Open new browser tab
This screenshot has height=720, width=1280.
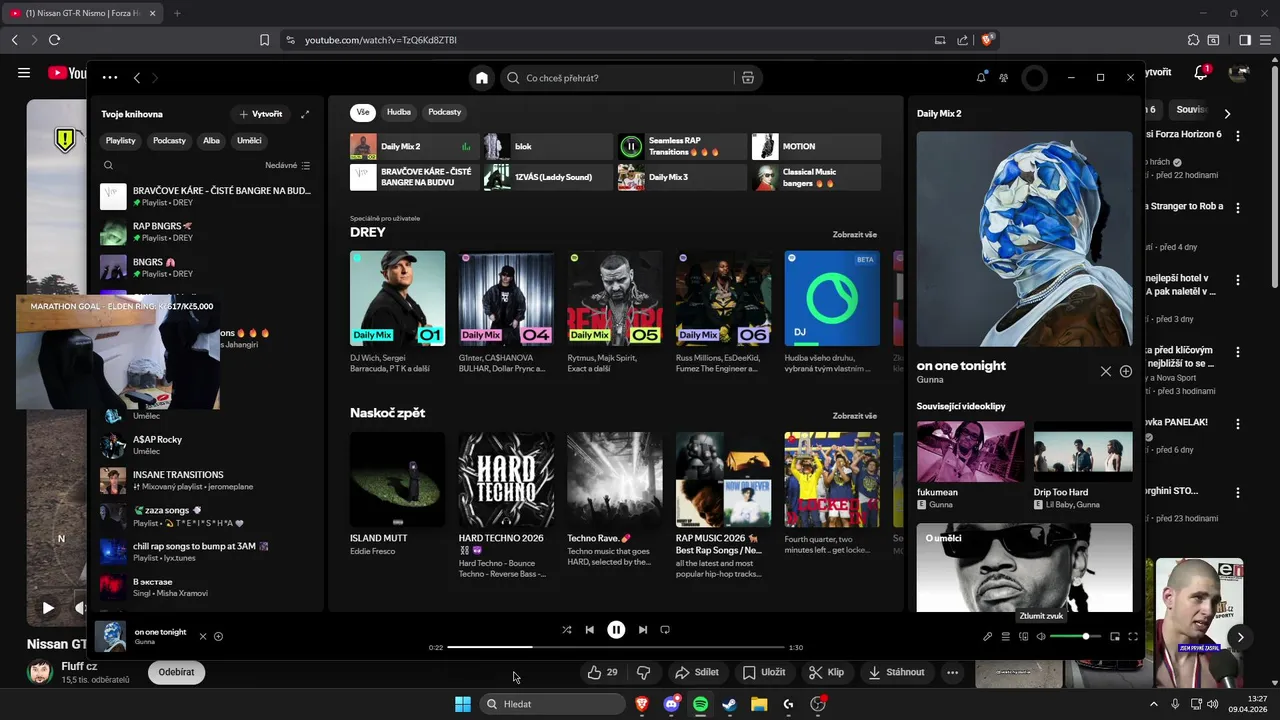177,13
